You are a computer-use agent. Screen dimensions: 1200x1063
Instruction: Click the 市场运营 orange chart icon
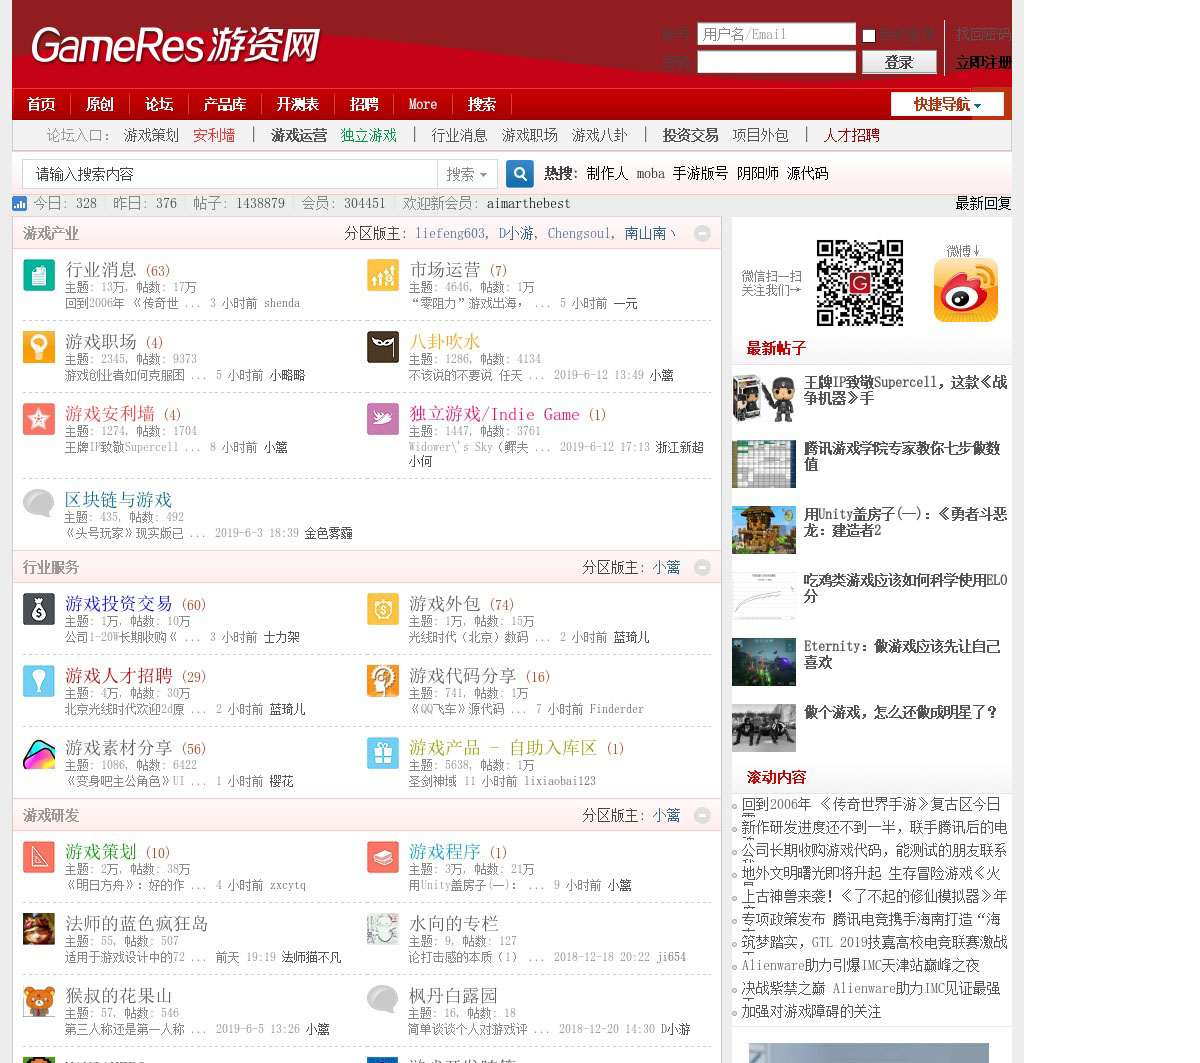(x=383, y=275)
